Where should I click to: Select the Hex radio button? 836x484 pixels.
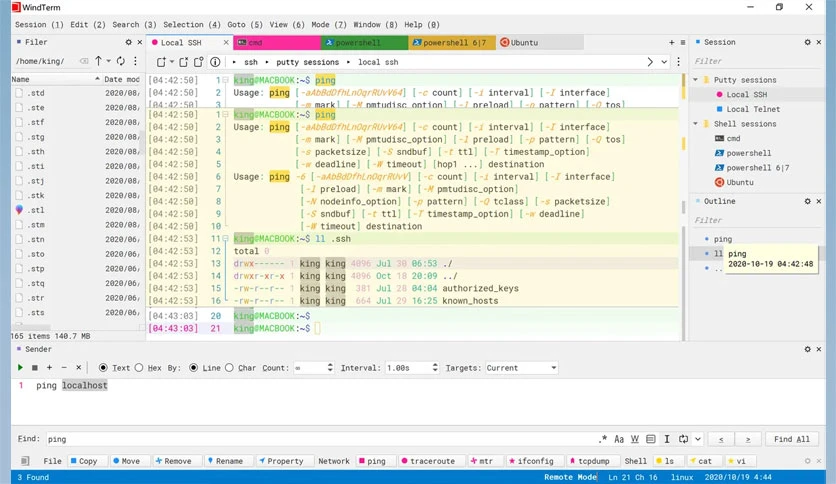click(139, 368)
